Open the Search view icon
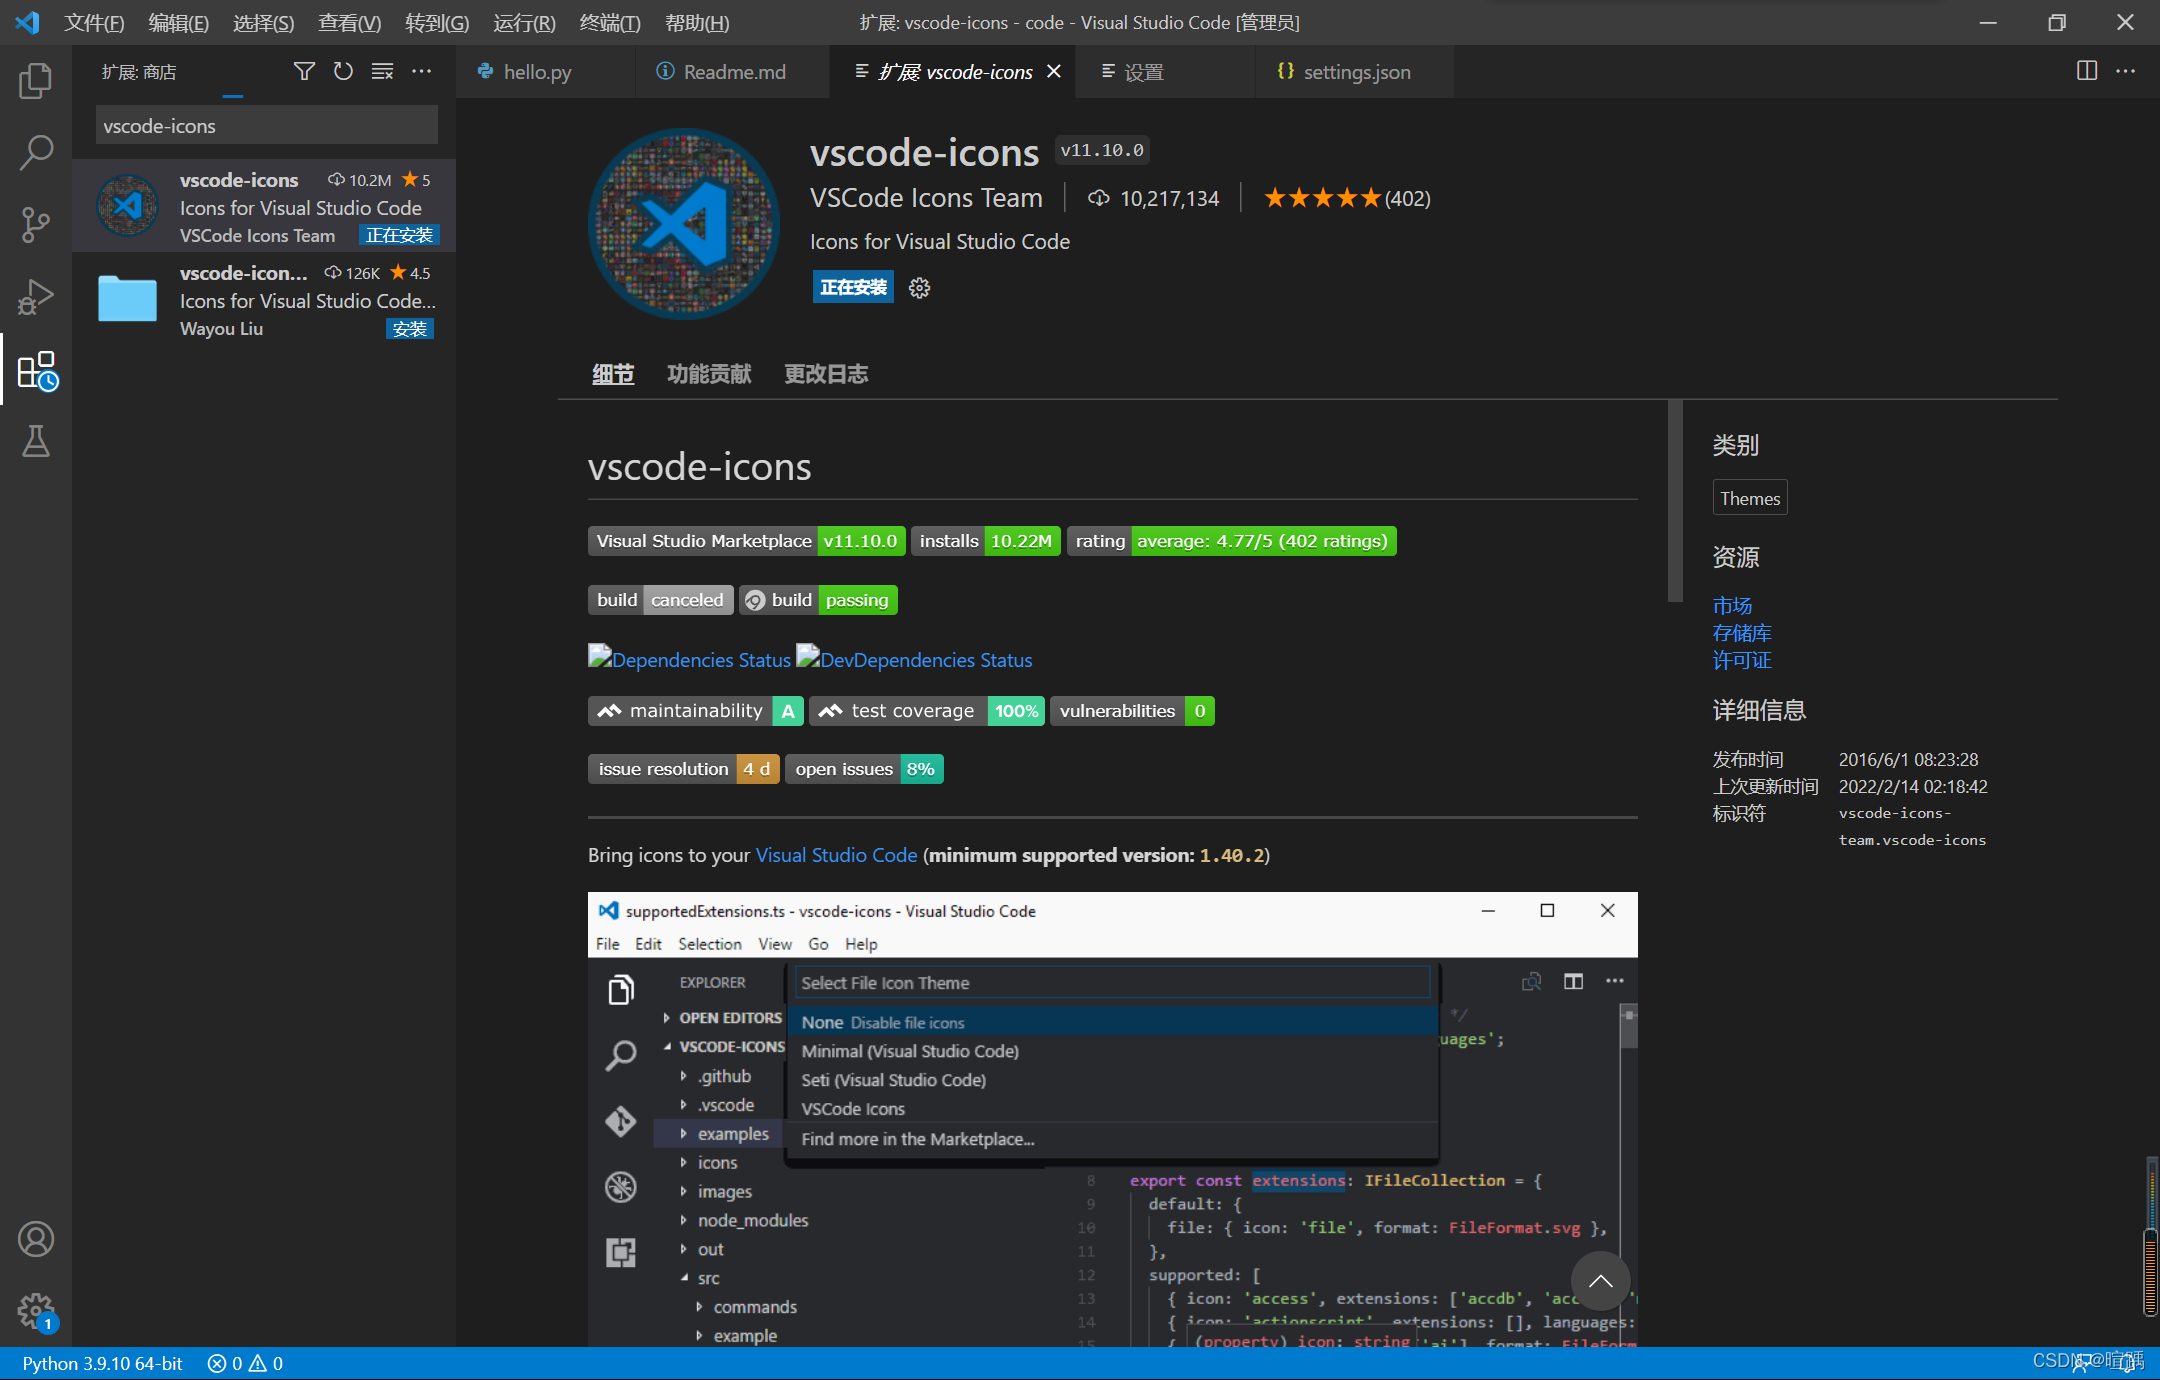Screen dimensions: 2160x1380 36,153
